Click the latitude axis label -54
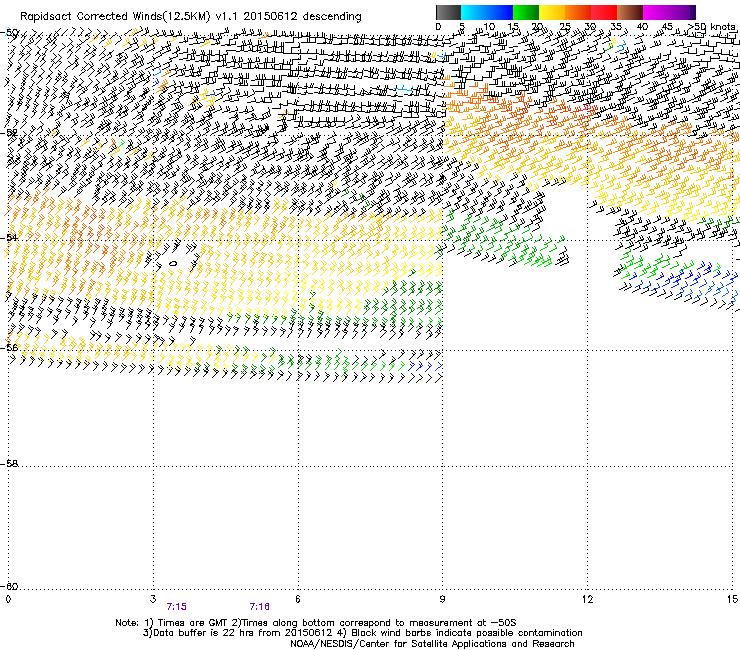 (9, 237)
